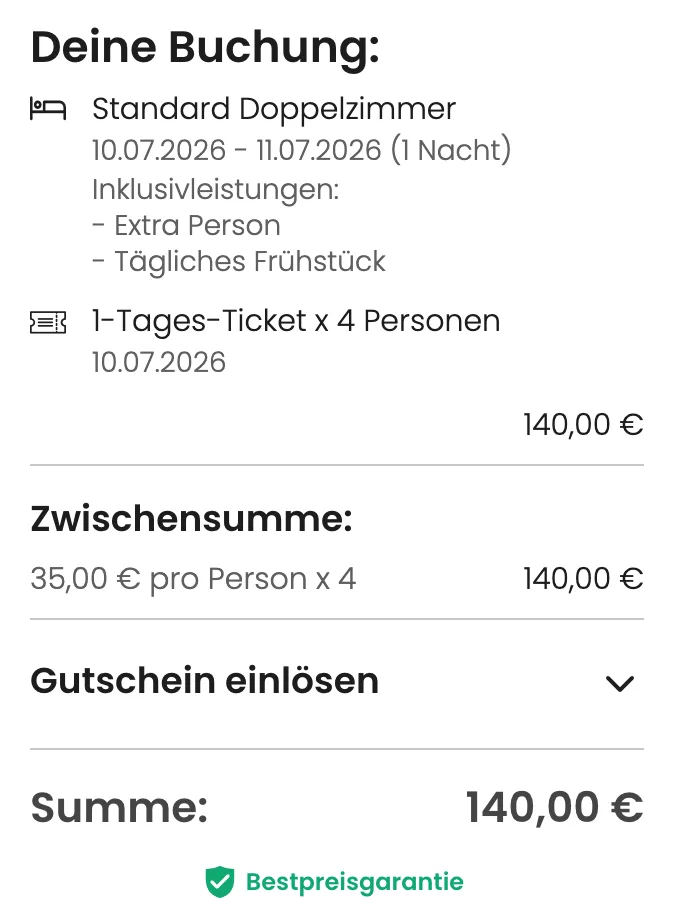Click the ticket date 10.07.2026

pyautogui.click(x=159, y=361)
